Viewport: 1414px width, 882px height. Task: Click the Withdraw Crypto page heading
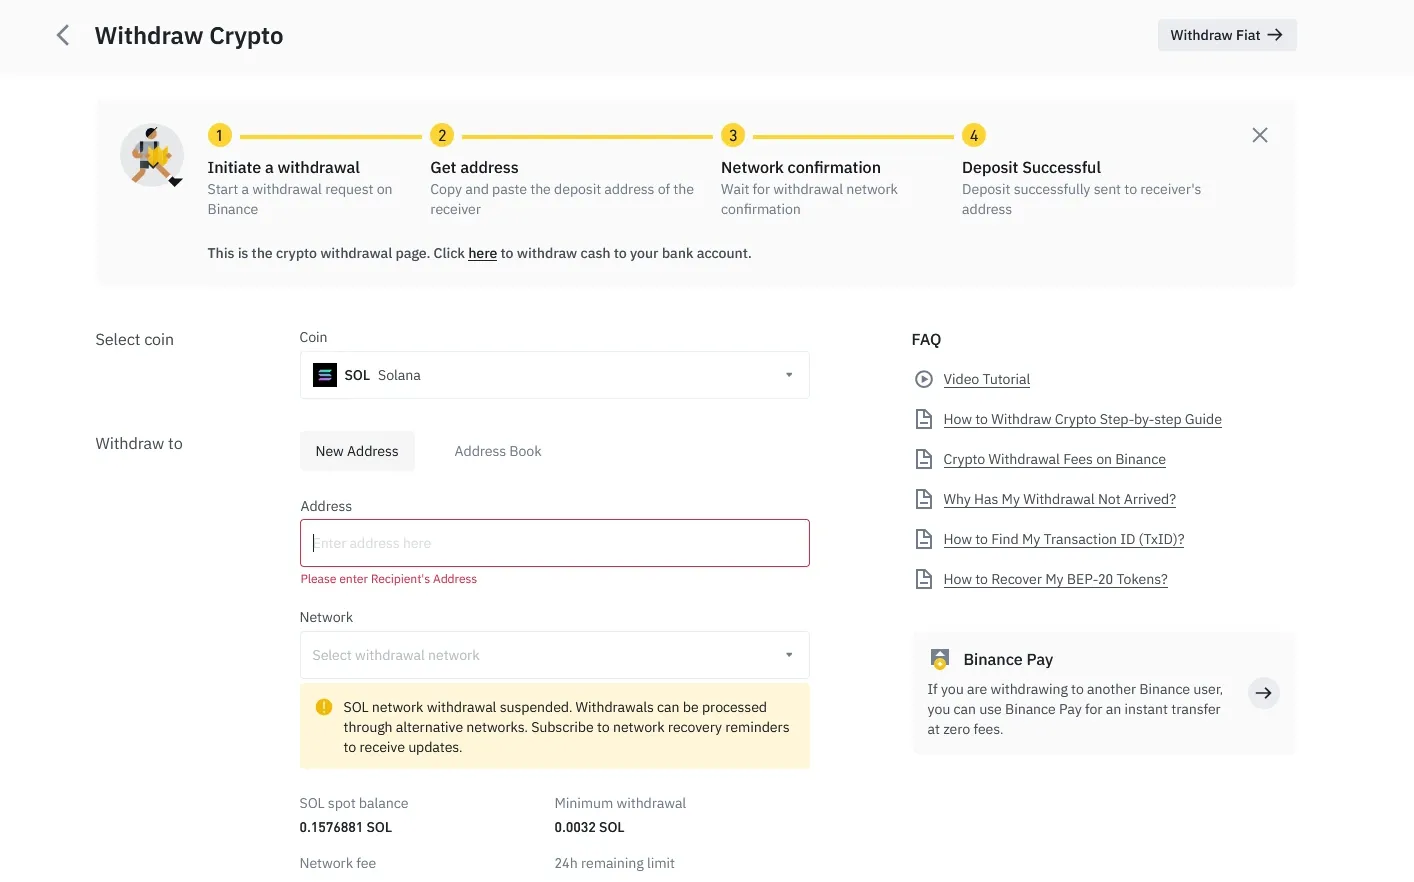pos(189,36)
